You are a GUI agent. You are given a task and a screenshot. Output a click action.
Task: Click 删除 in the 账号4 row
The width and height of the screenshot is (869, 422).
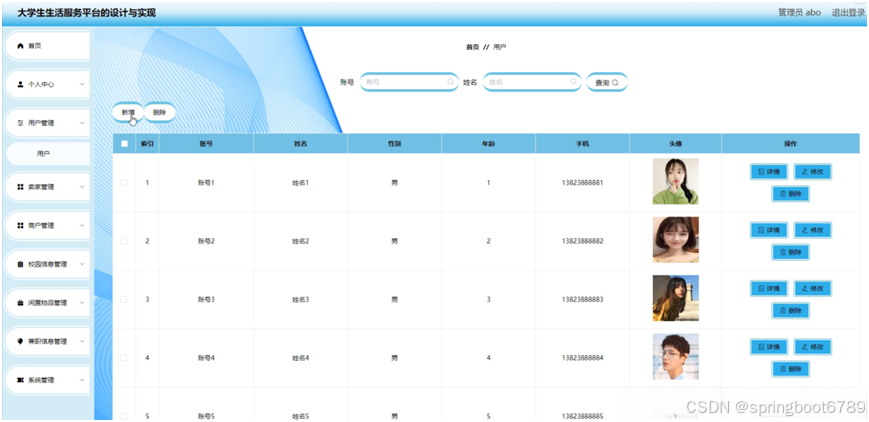pos(791,369)
